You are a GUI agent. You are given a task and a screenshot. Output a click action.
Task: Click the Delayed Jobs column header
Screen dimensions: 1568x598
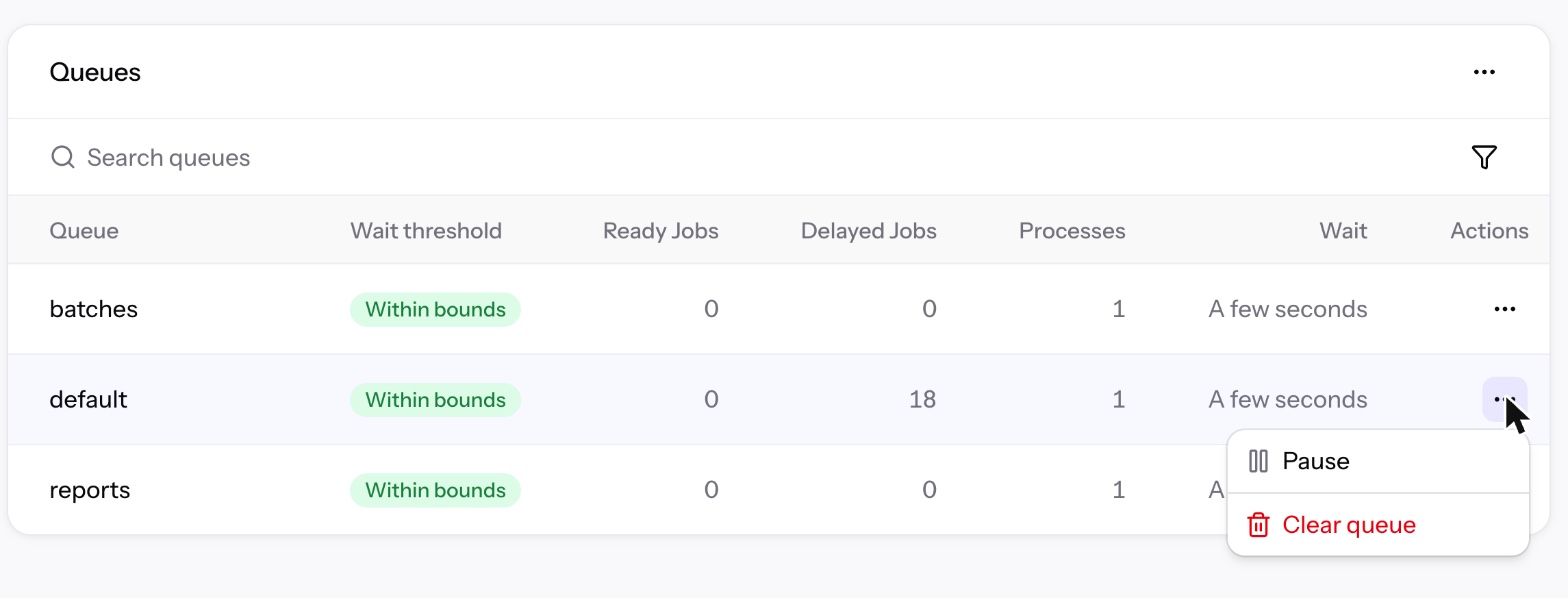tap(869, 231)
